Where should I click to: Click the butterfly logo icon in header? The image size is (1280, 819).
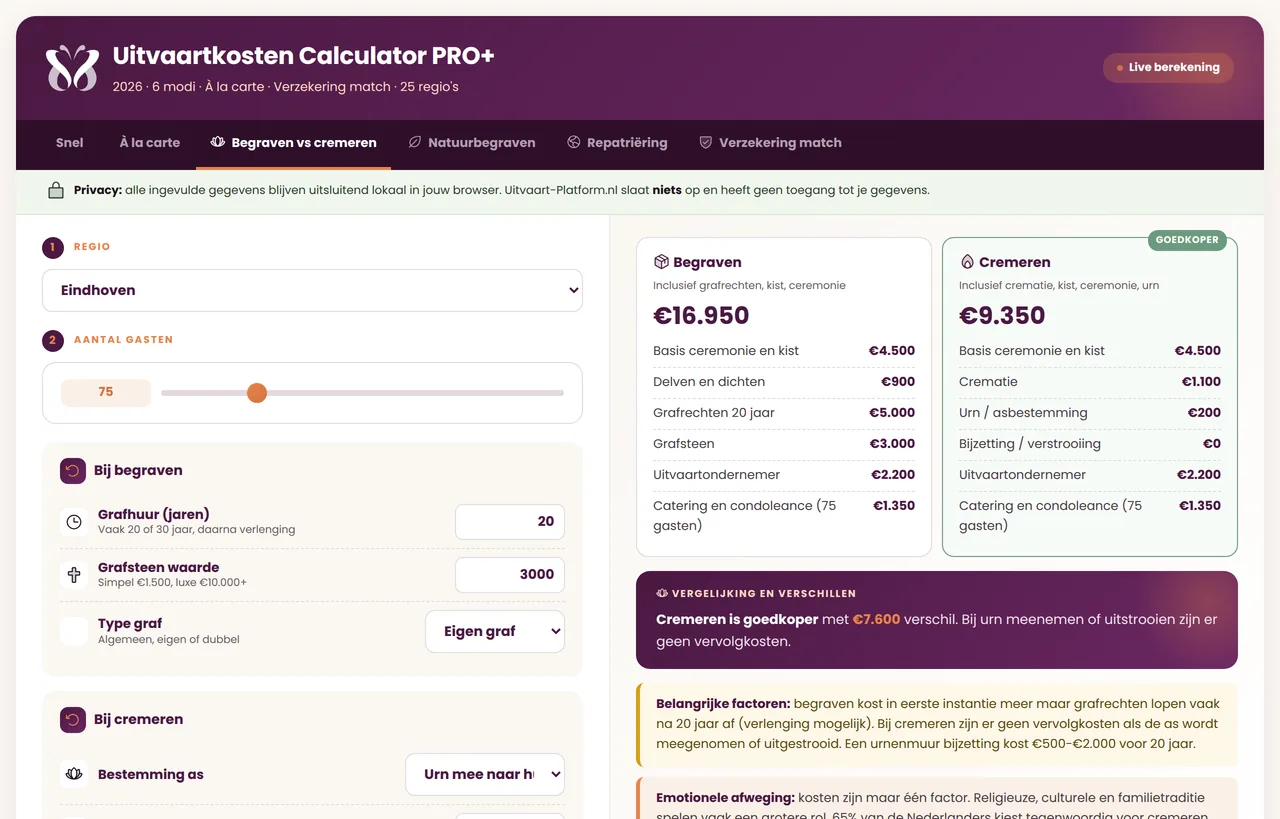(72, 68)
